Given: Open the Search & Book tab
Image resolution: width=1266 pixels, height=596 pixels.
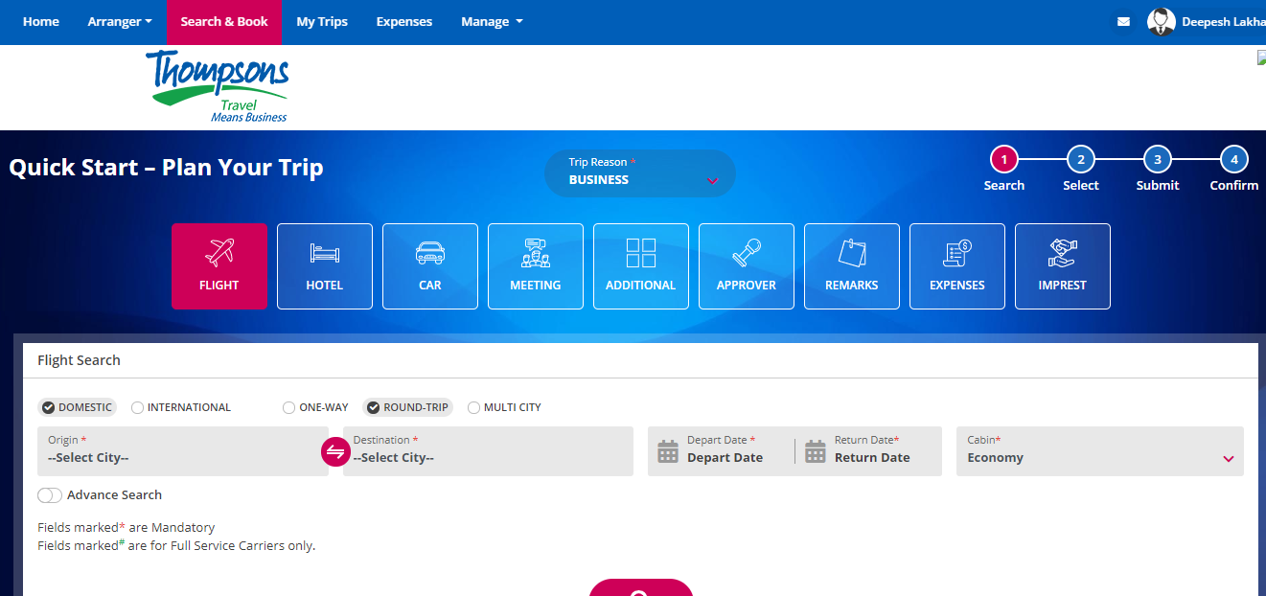Looking at the screenshot, I should [x=224, y=22].
